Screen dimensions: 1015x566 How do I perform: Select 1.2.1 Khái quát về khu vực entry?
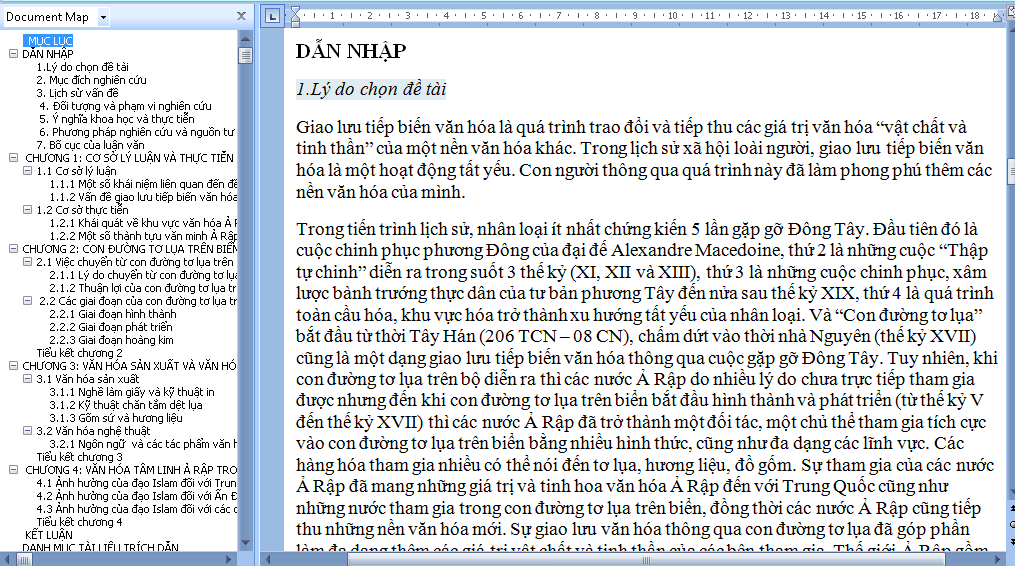coord(143,223)
